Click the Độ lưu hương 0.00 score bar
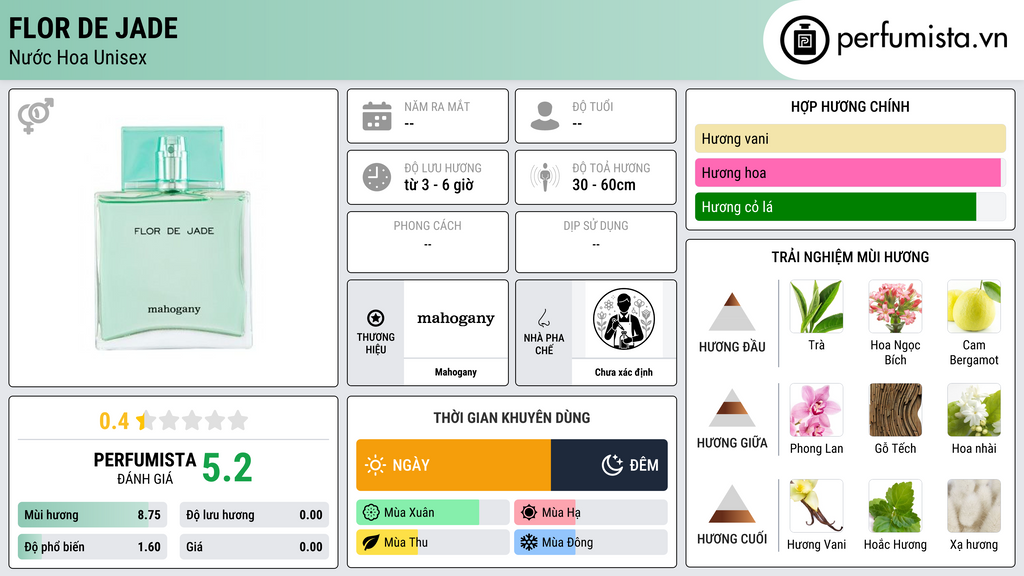 (x=254, y=515)
